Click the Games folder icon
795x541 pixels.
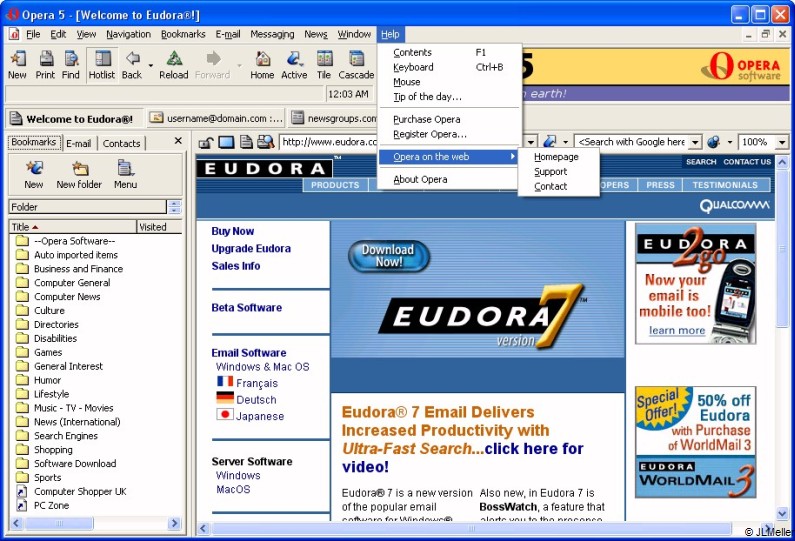point(22,352)
